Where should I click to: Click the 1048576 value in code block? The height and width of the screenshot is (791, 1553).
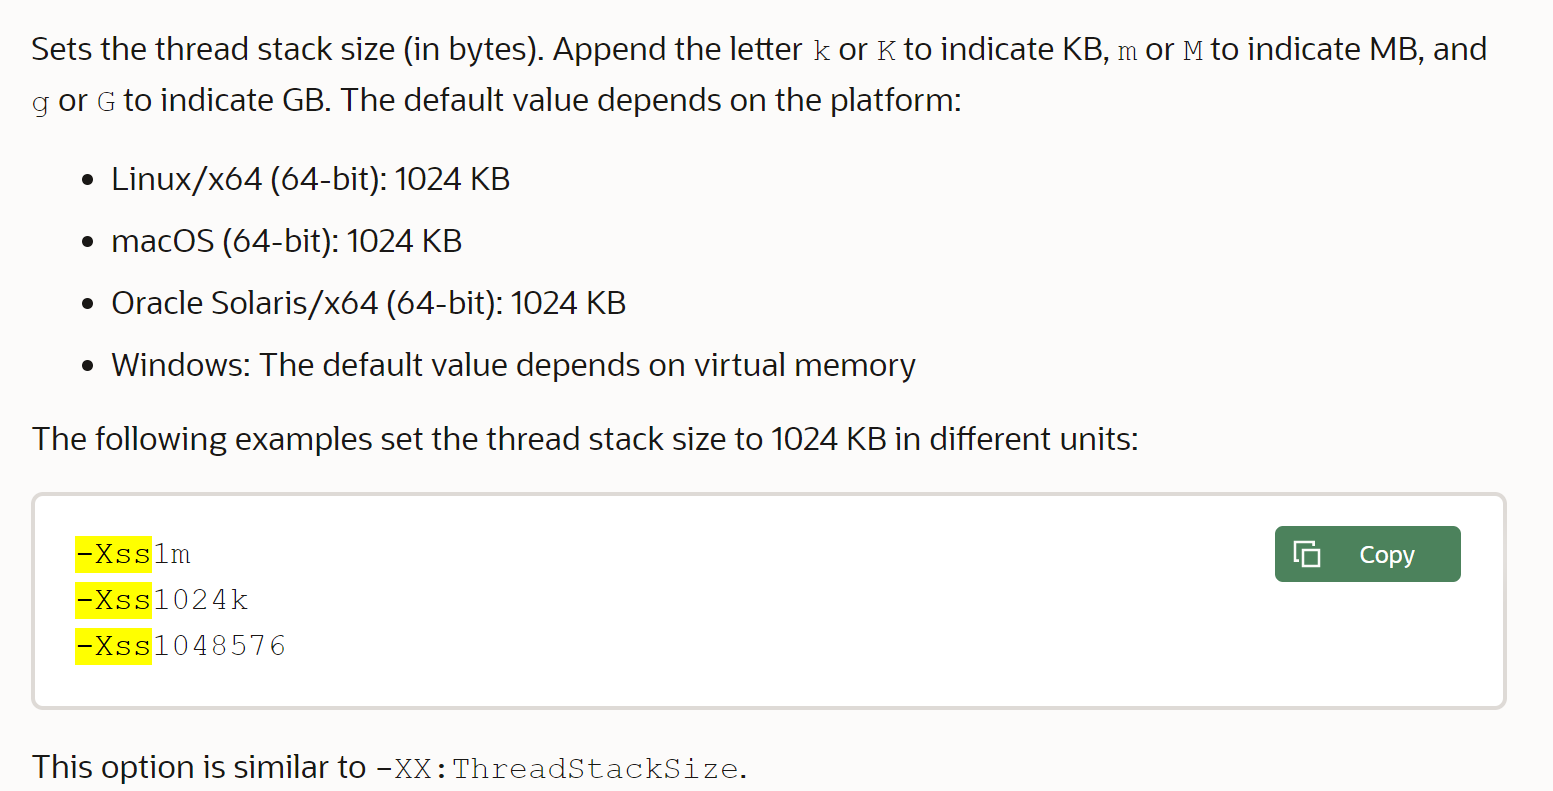coord(219,646)
